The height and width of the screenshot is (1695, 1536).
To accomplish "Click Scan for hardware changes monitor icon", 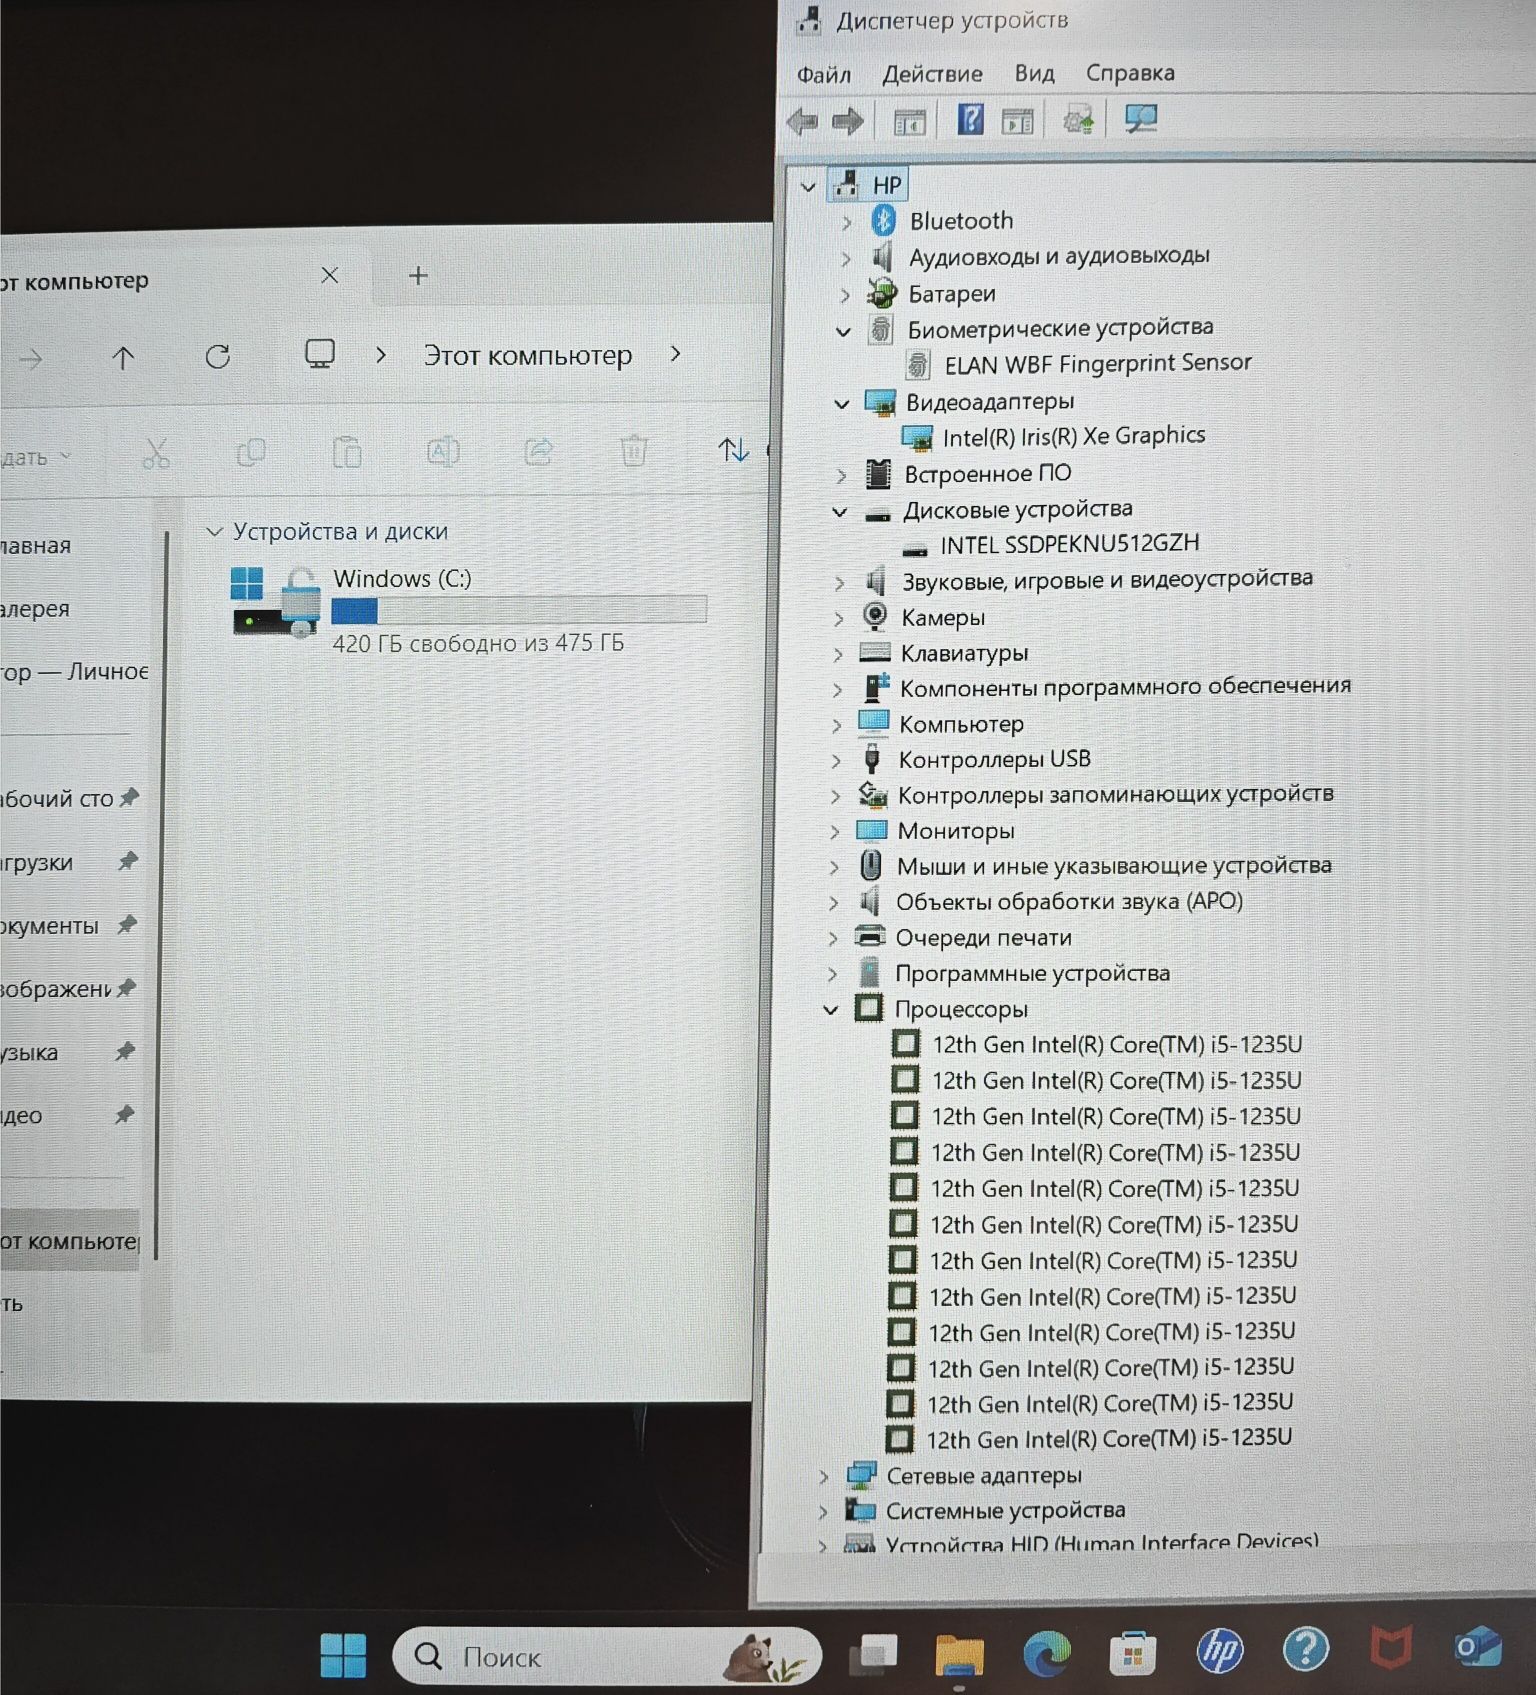I will (x=1141, y=119).
